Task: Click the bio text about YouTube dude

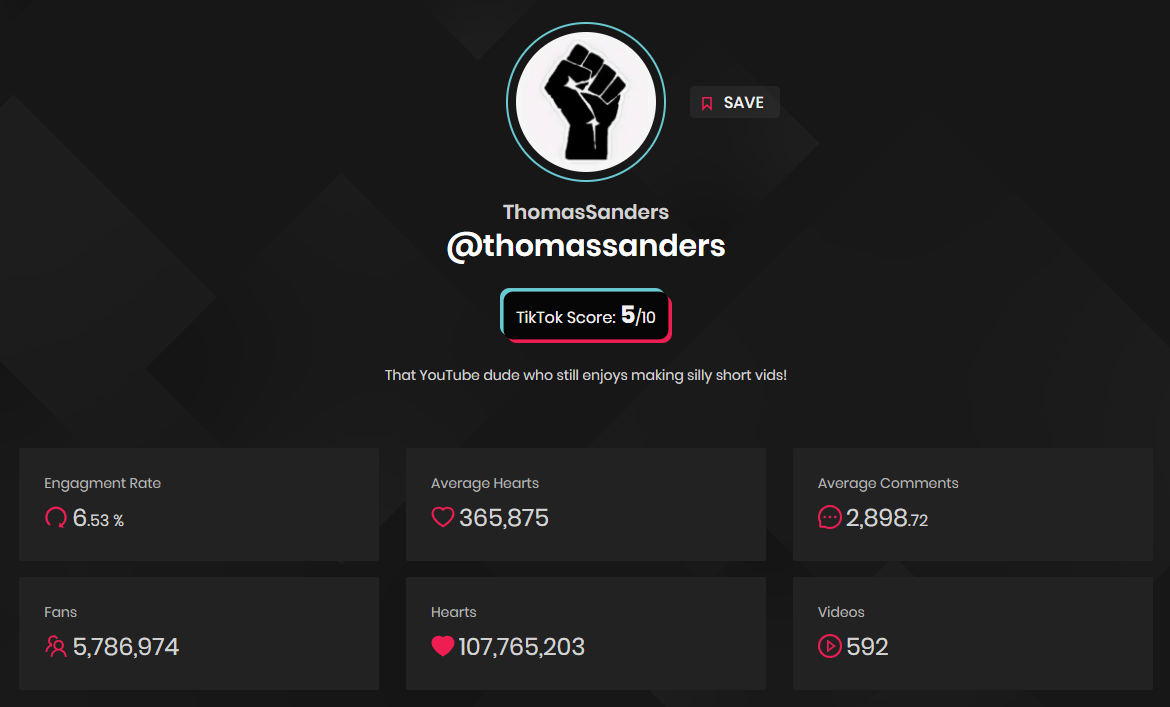Action: tap(586, 375)
